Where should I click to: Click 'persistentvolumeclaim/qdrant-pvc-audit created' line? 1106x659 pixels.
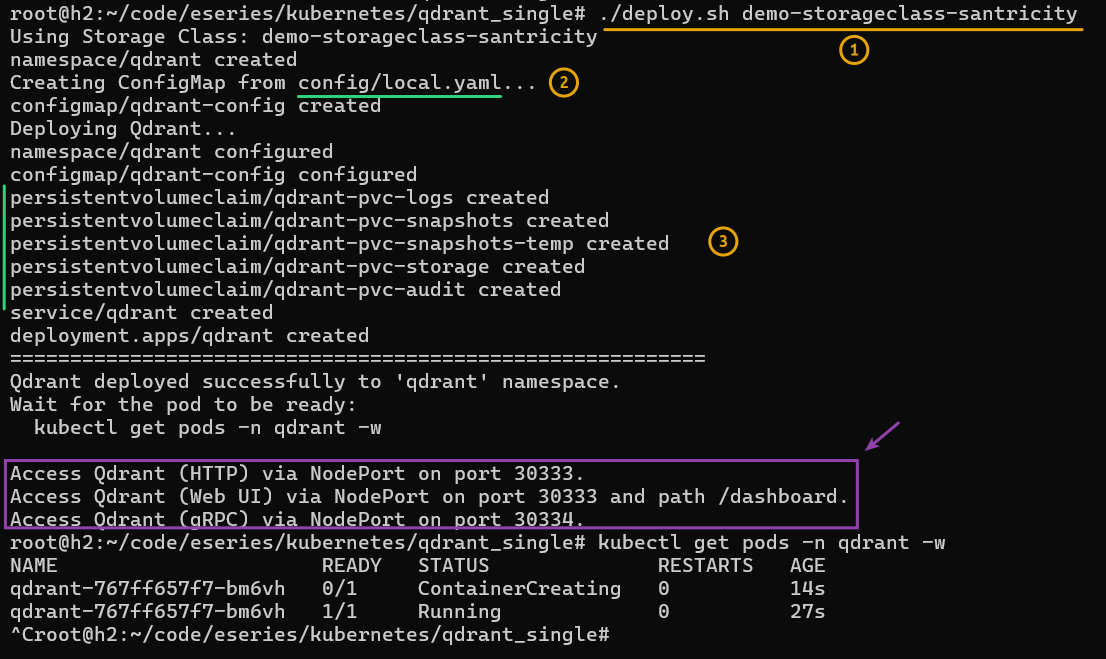[x=285, y=290]
